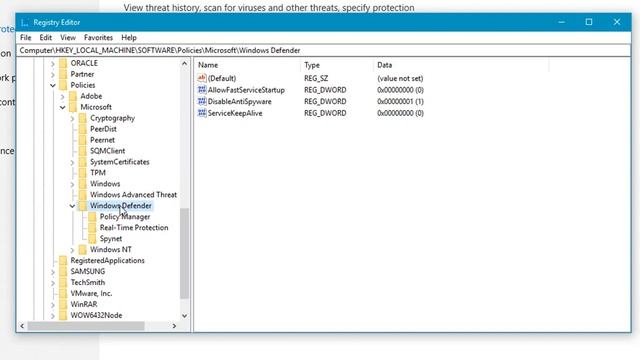640x360 pixels.
Task: Open the Help menu
Action: tap(129, 38)
